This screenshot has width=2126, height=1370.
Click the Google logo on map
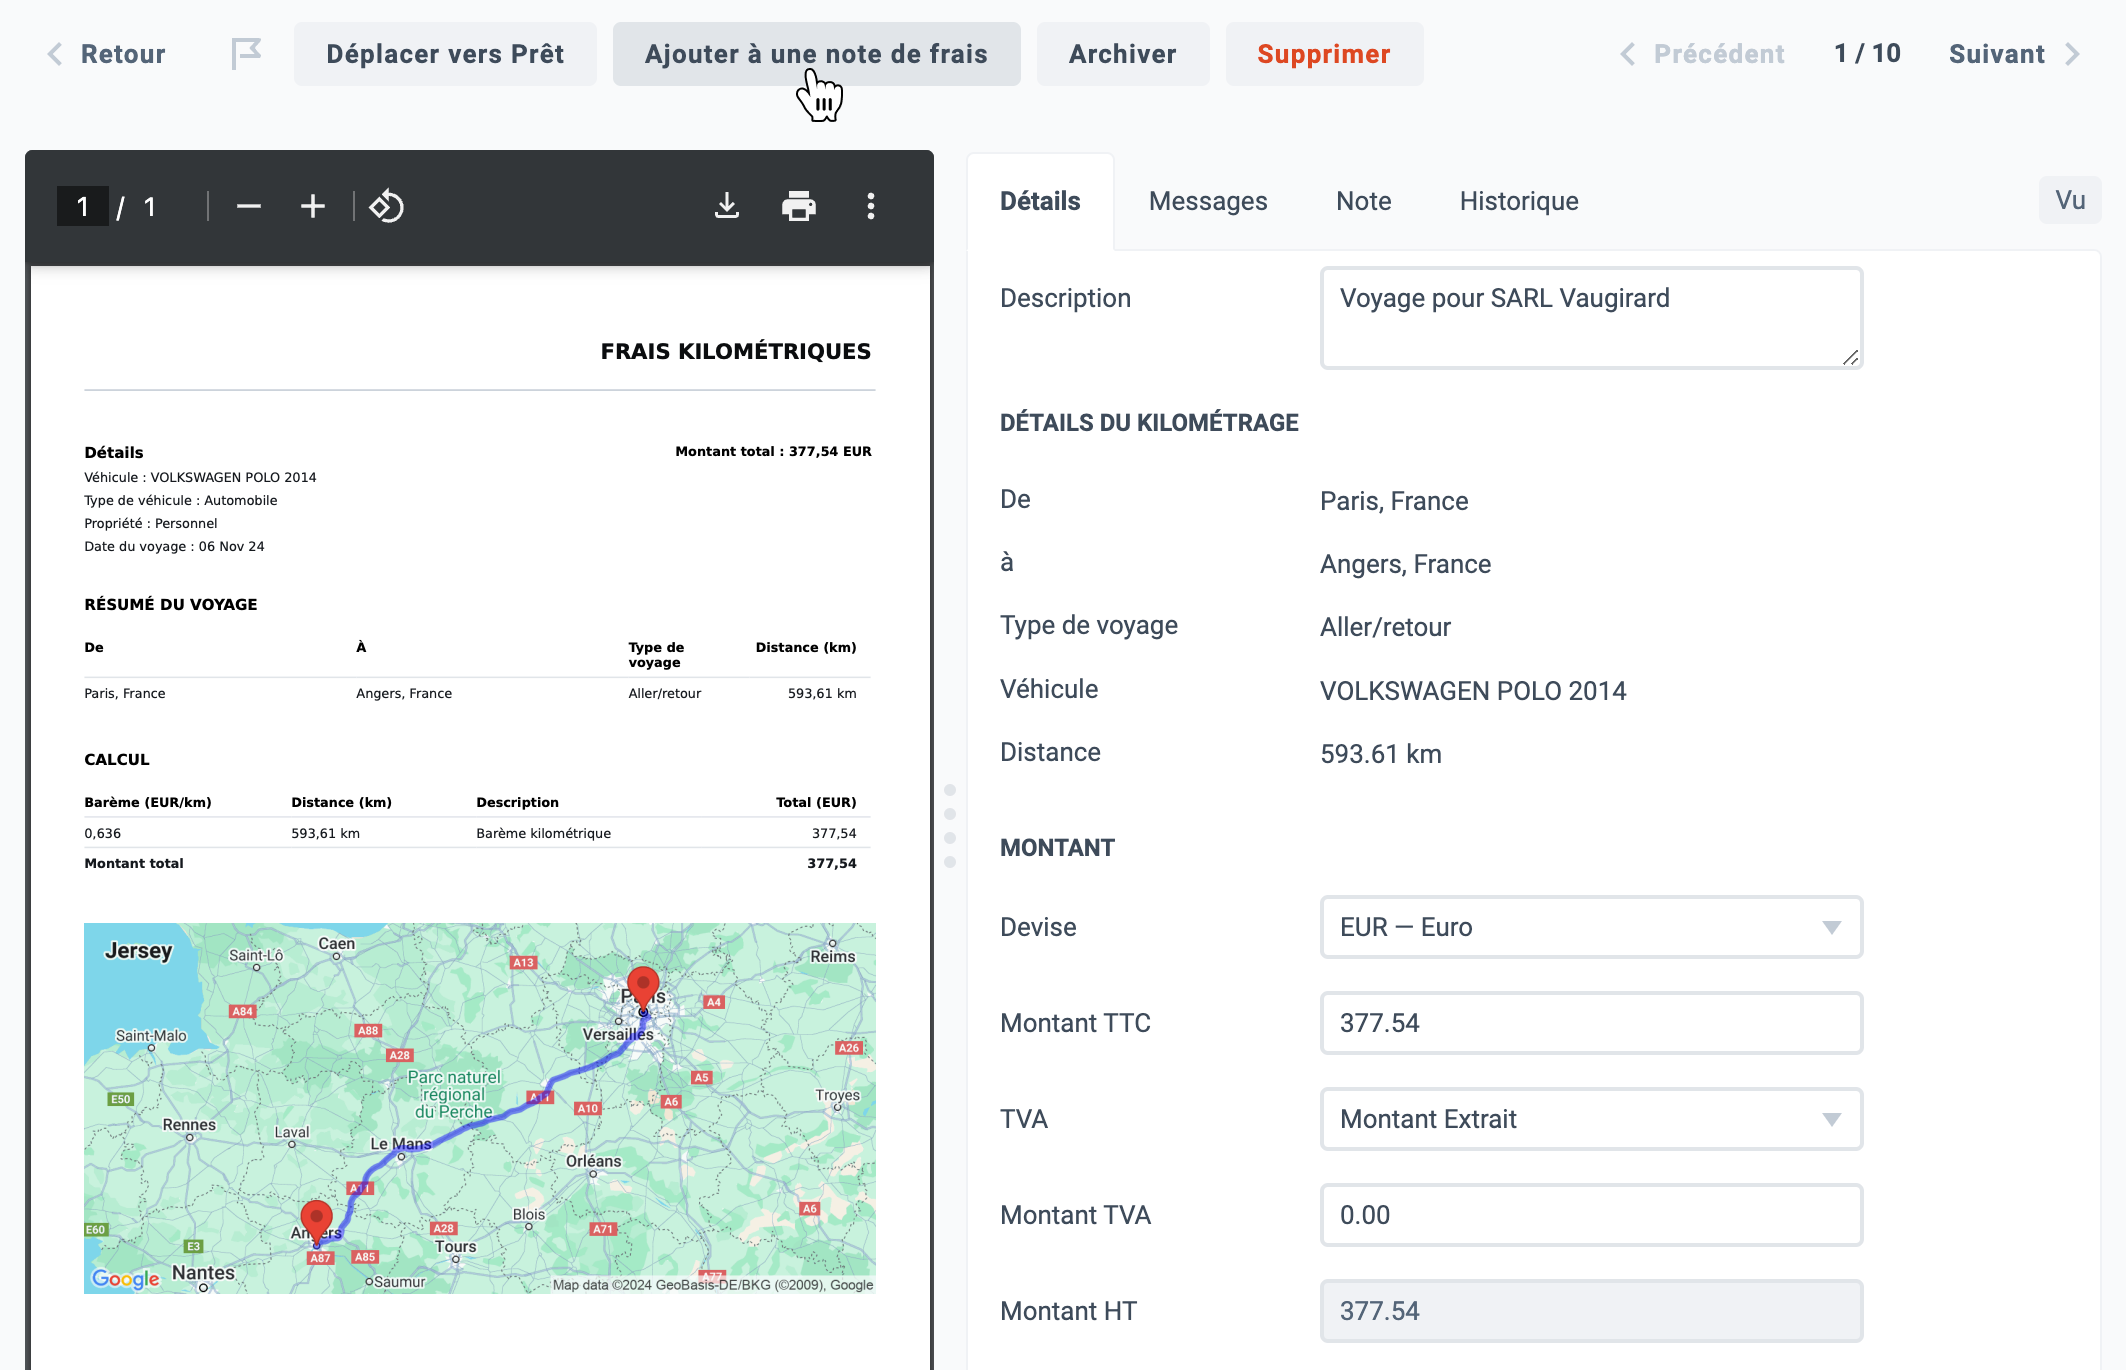(x=125, y=1279)
